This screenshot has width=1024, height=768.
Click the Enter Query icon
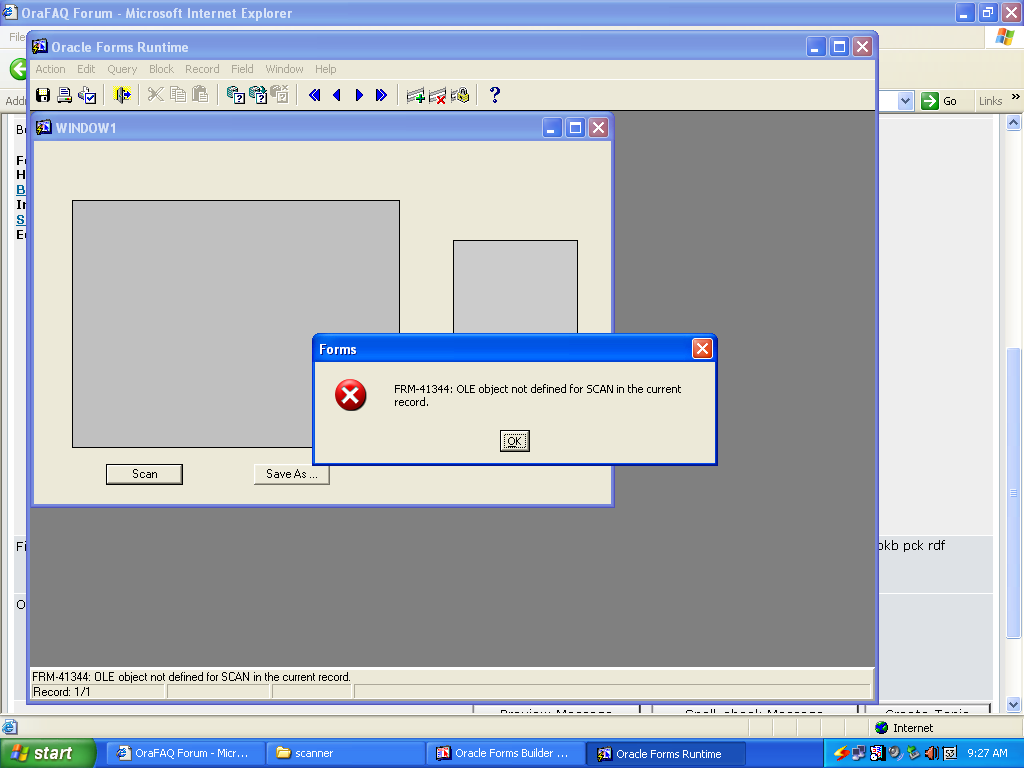coord(235,95)
